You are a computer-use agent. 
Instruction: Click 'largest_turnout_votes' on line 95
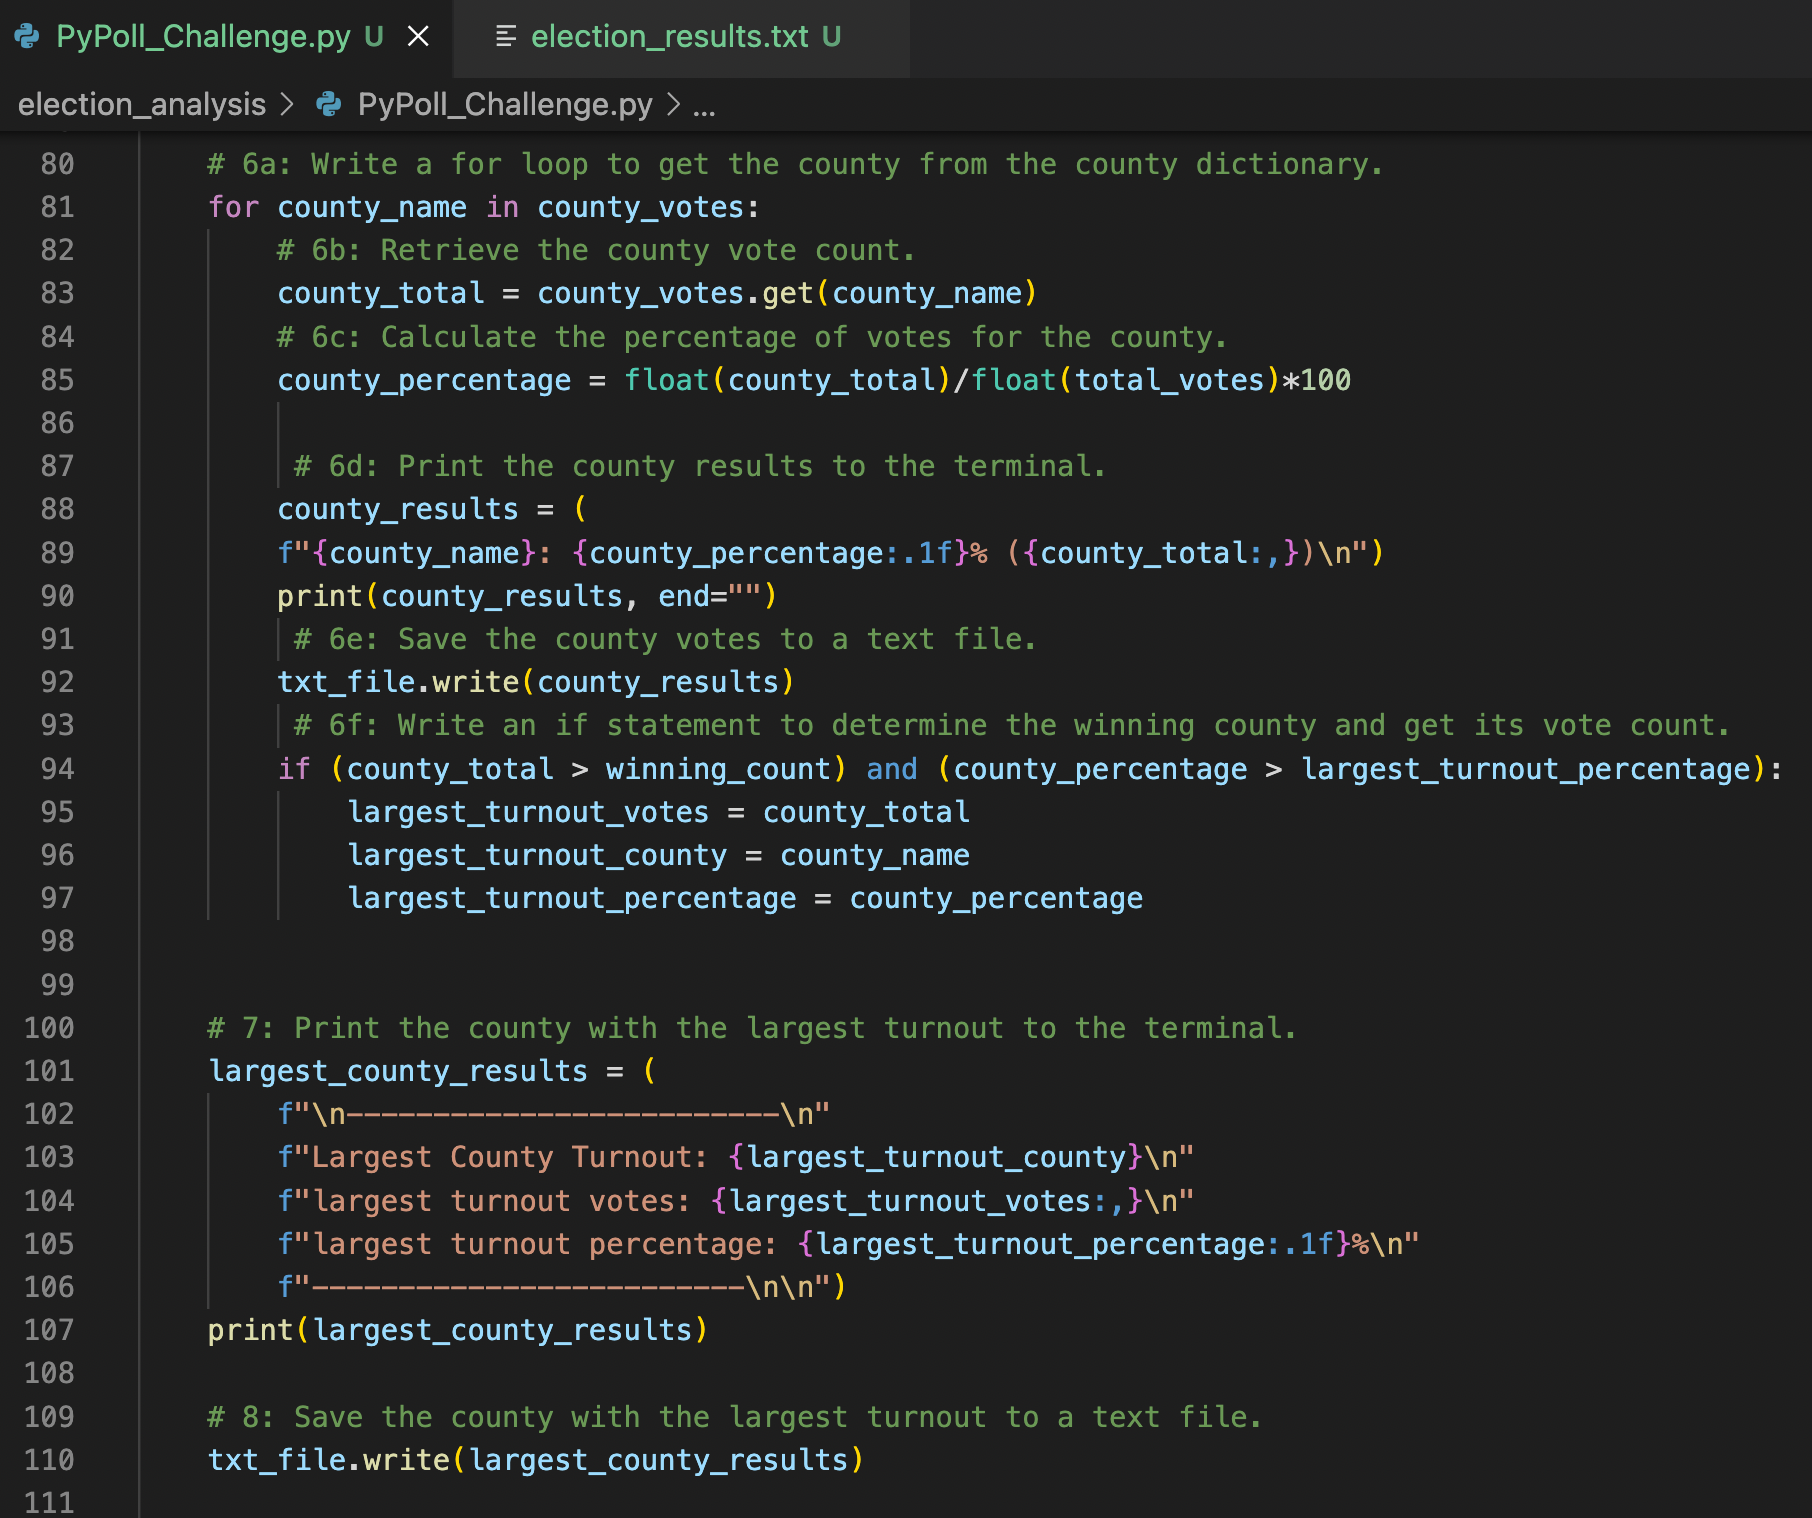pos(528,812)
